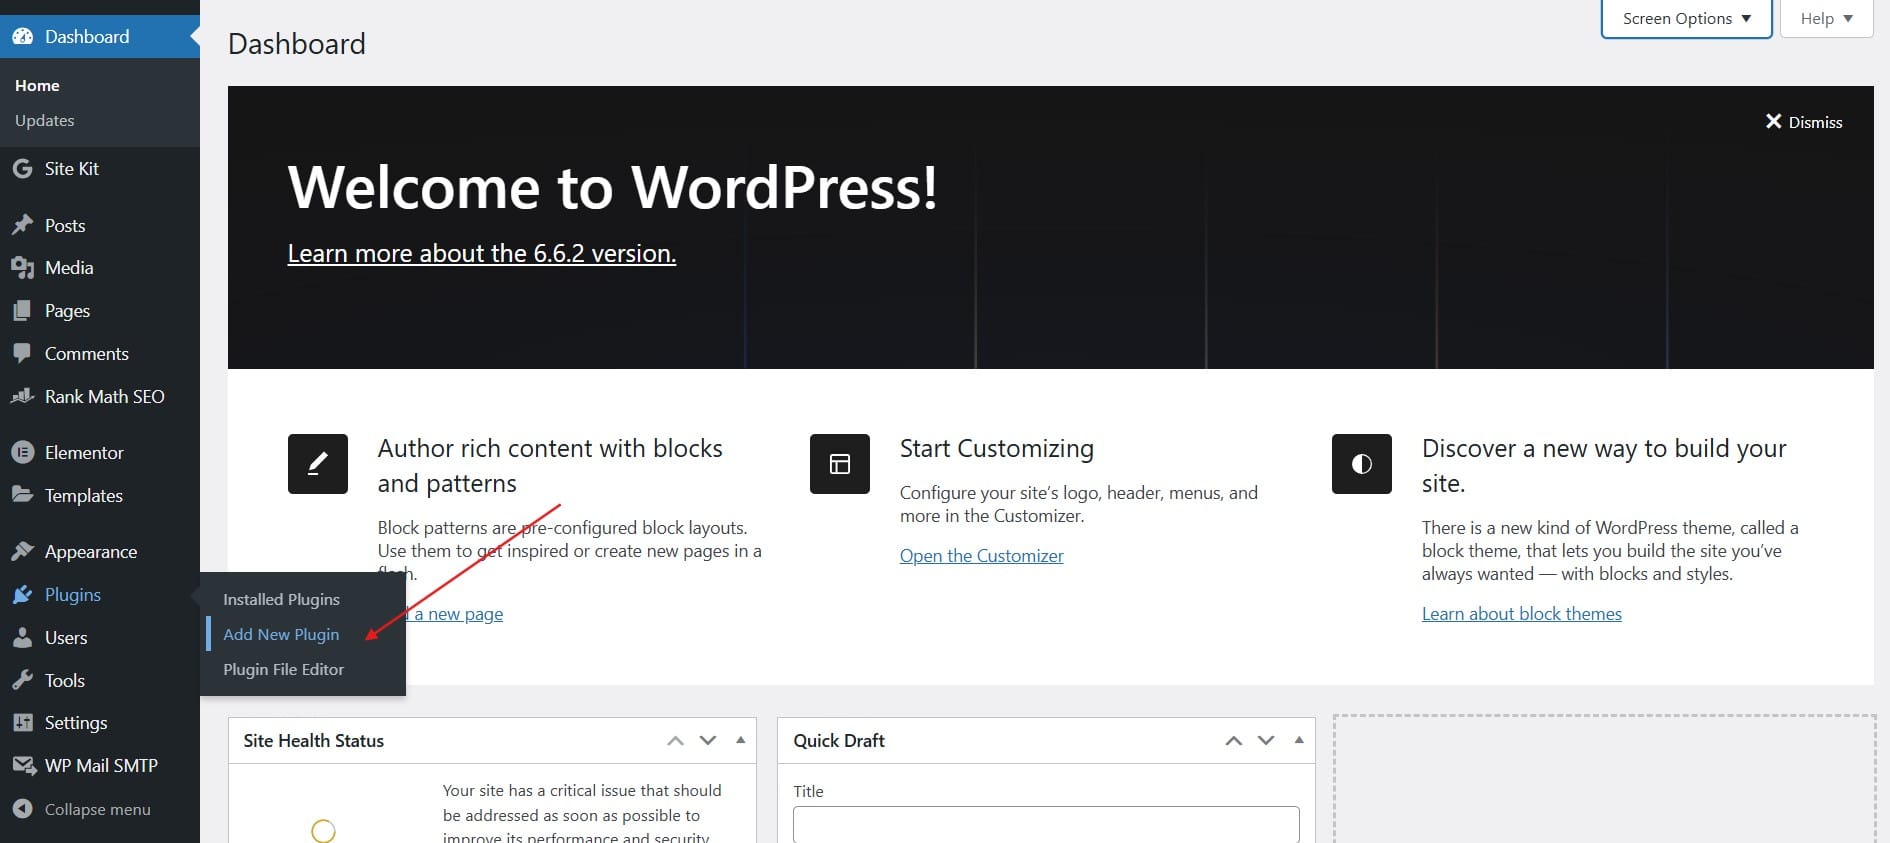The height and width of the screenshot is (843, 1890).
Task: Open the Appearance menu label
Action: (x=91, y=552)
